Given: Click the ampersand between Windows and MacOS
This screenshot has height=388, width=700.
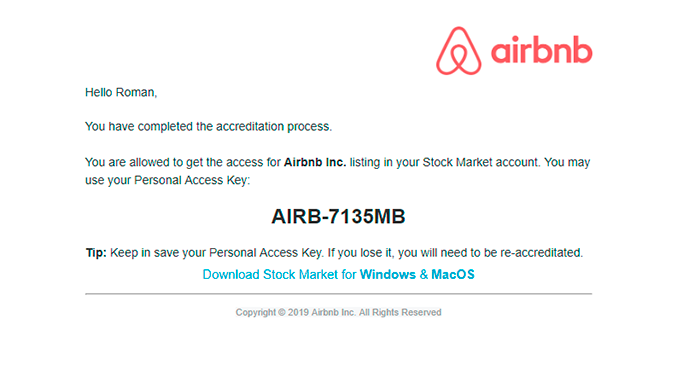Looking at the screenshot, I should pos(424,274).
